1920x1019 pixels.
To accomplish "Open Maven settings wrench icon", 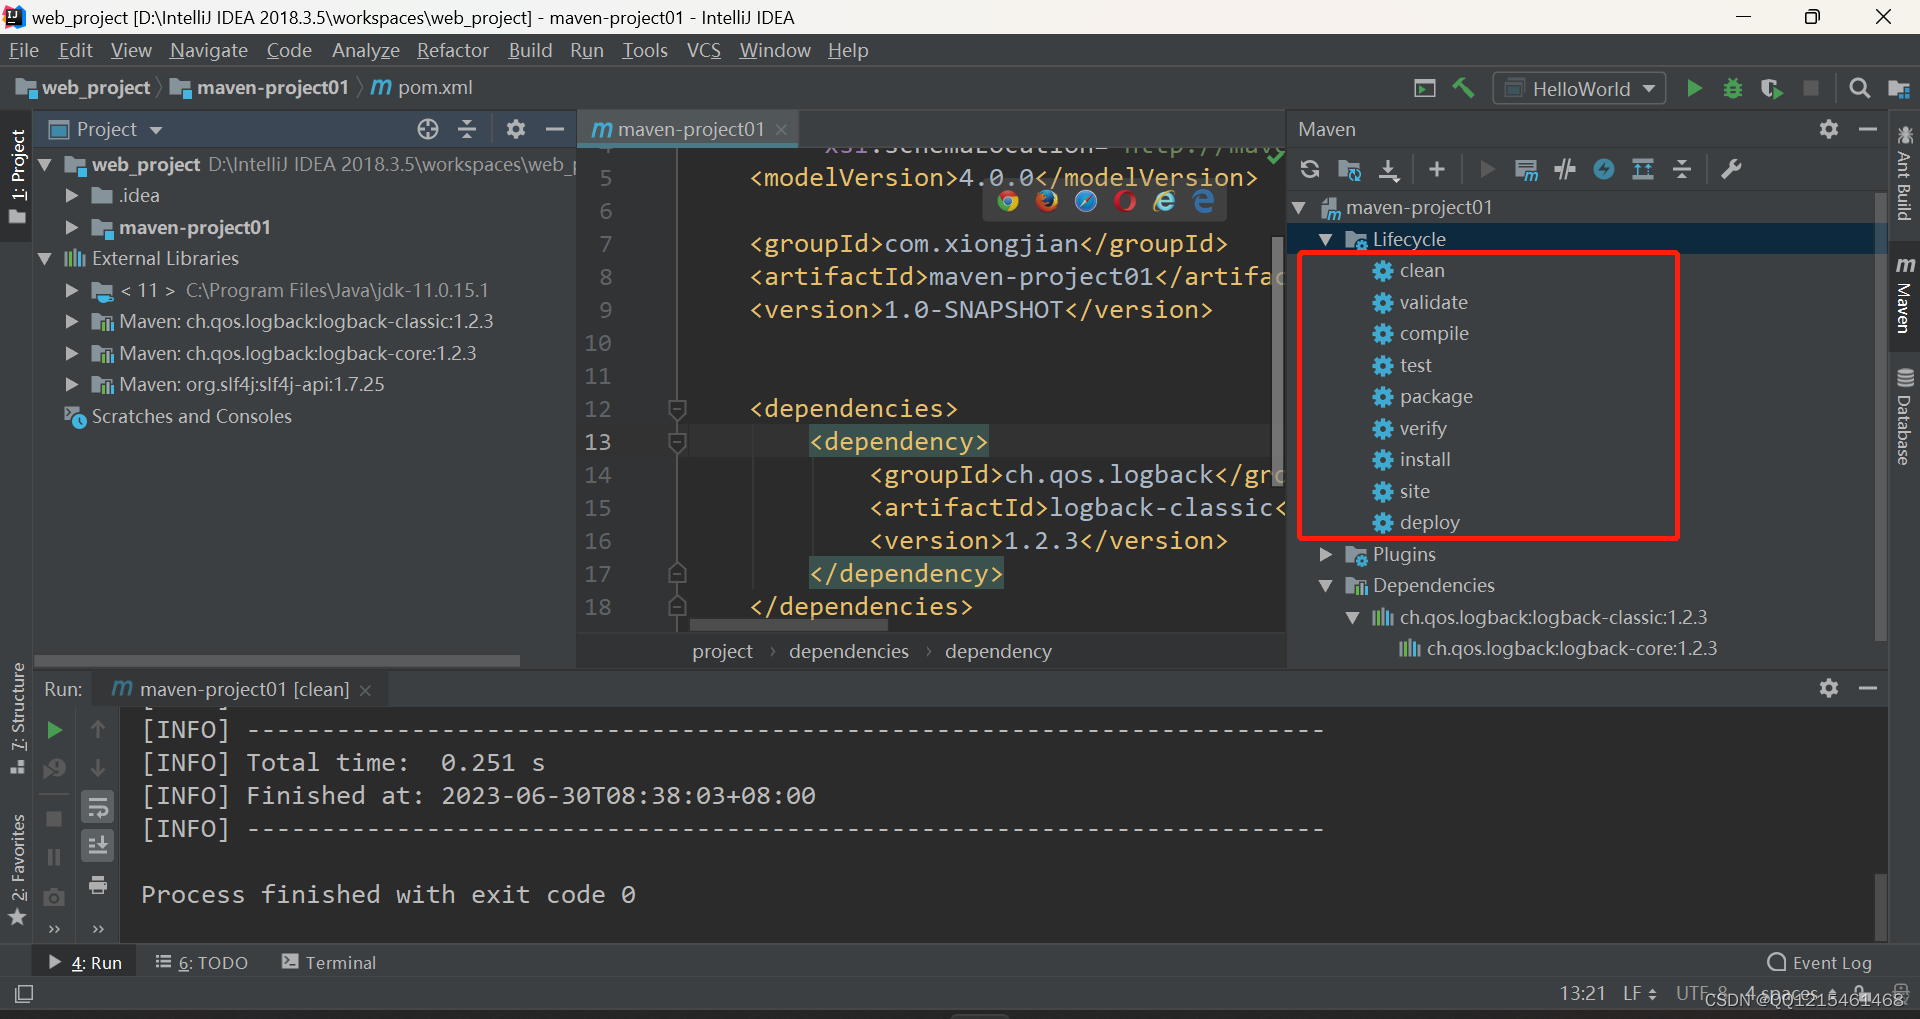I will (1731, 170).
